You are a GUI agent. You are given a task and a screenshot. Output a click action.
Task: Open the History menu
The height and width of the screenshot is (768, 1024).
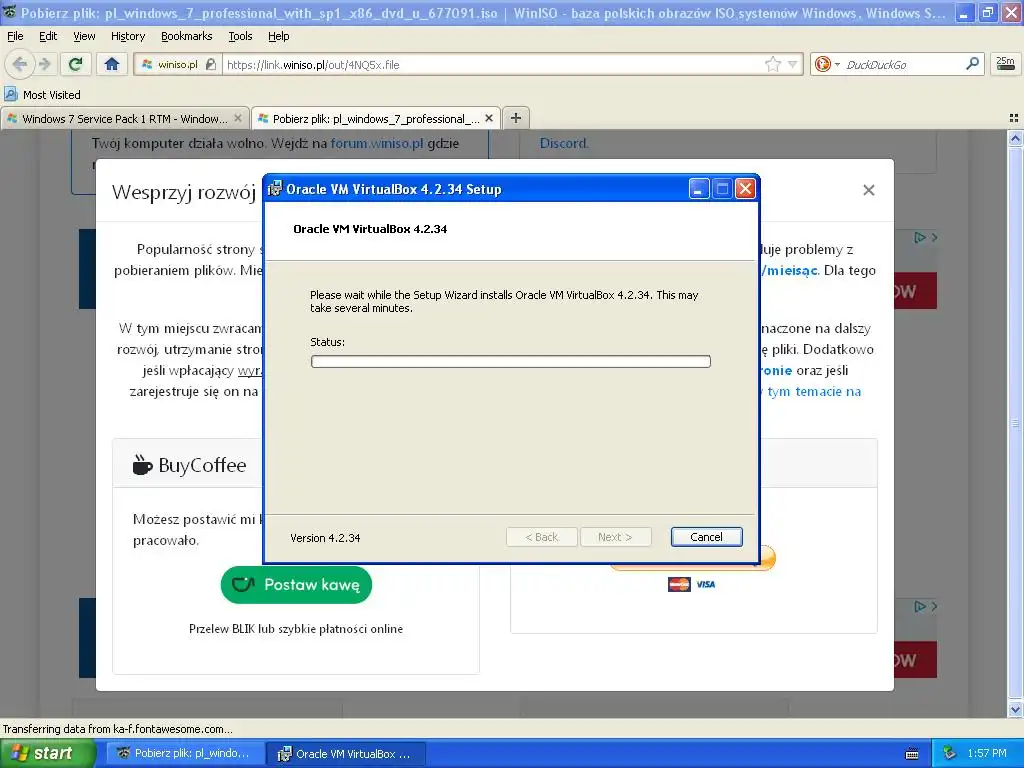(x=127, y=36)
